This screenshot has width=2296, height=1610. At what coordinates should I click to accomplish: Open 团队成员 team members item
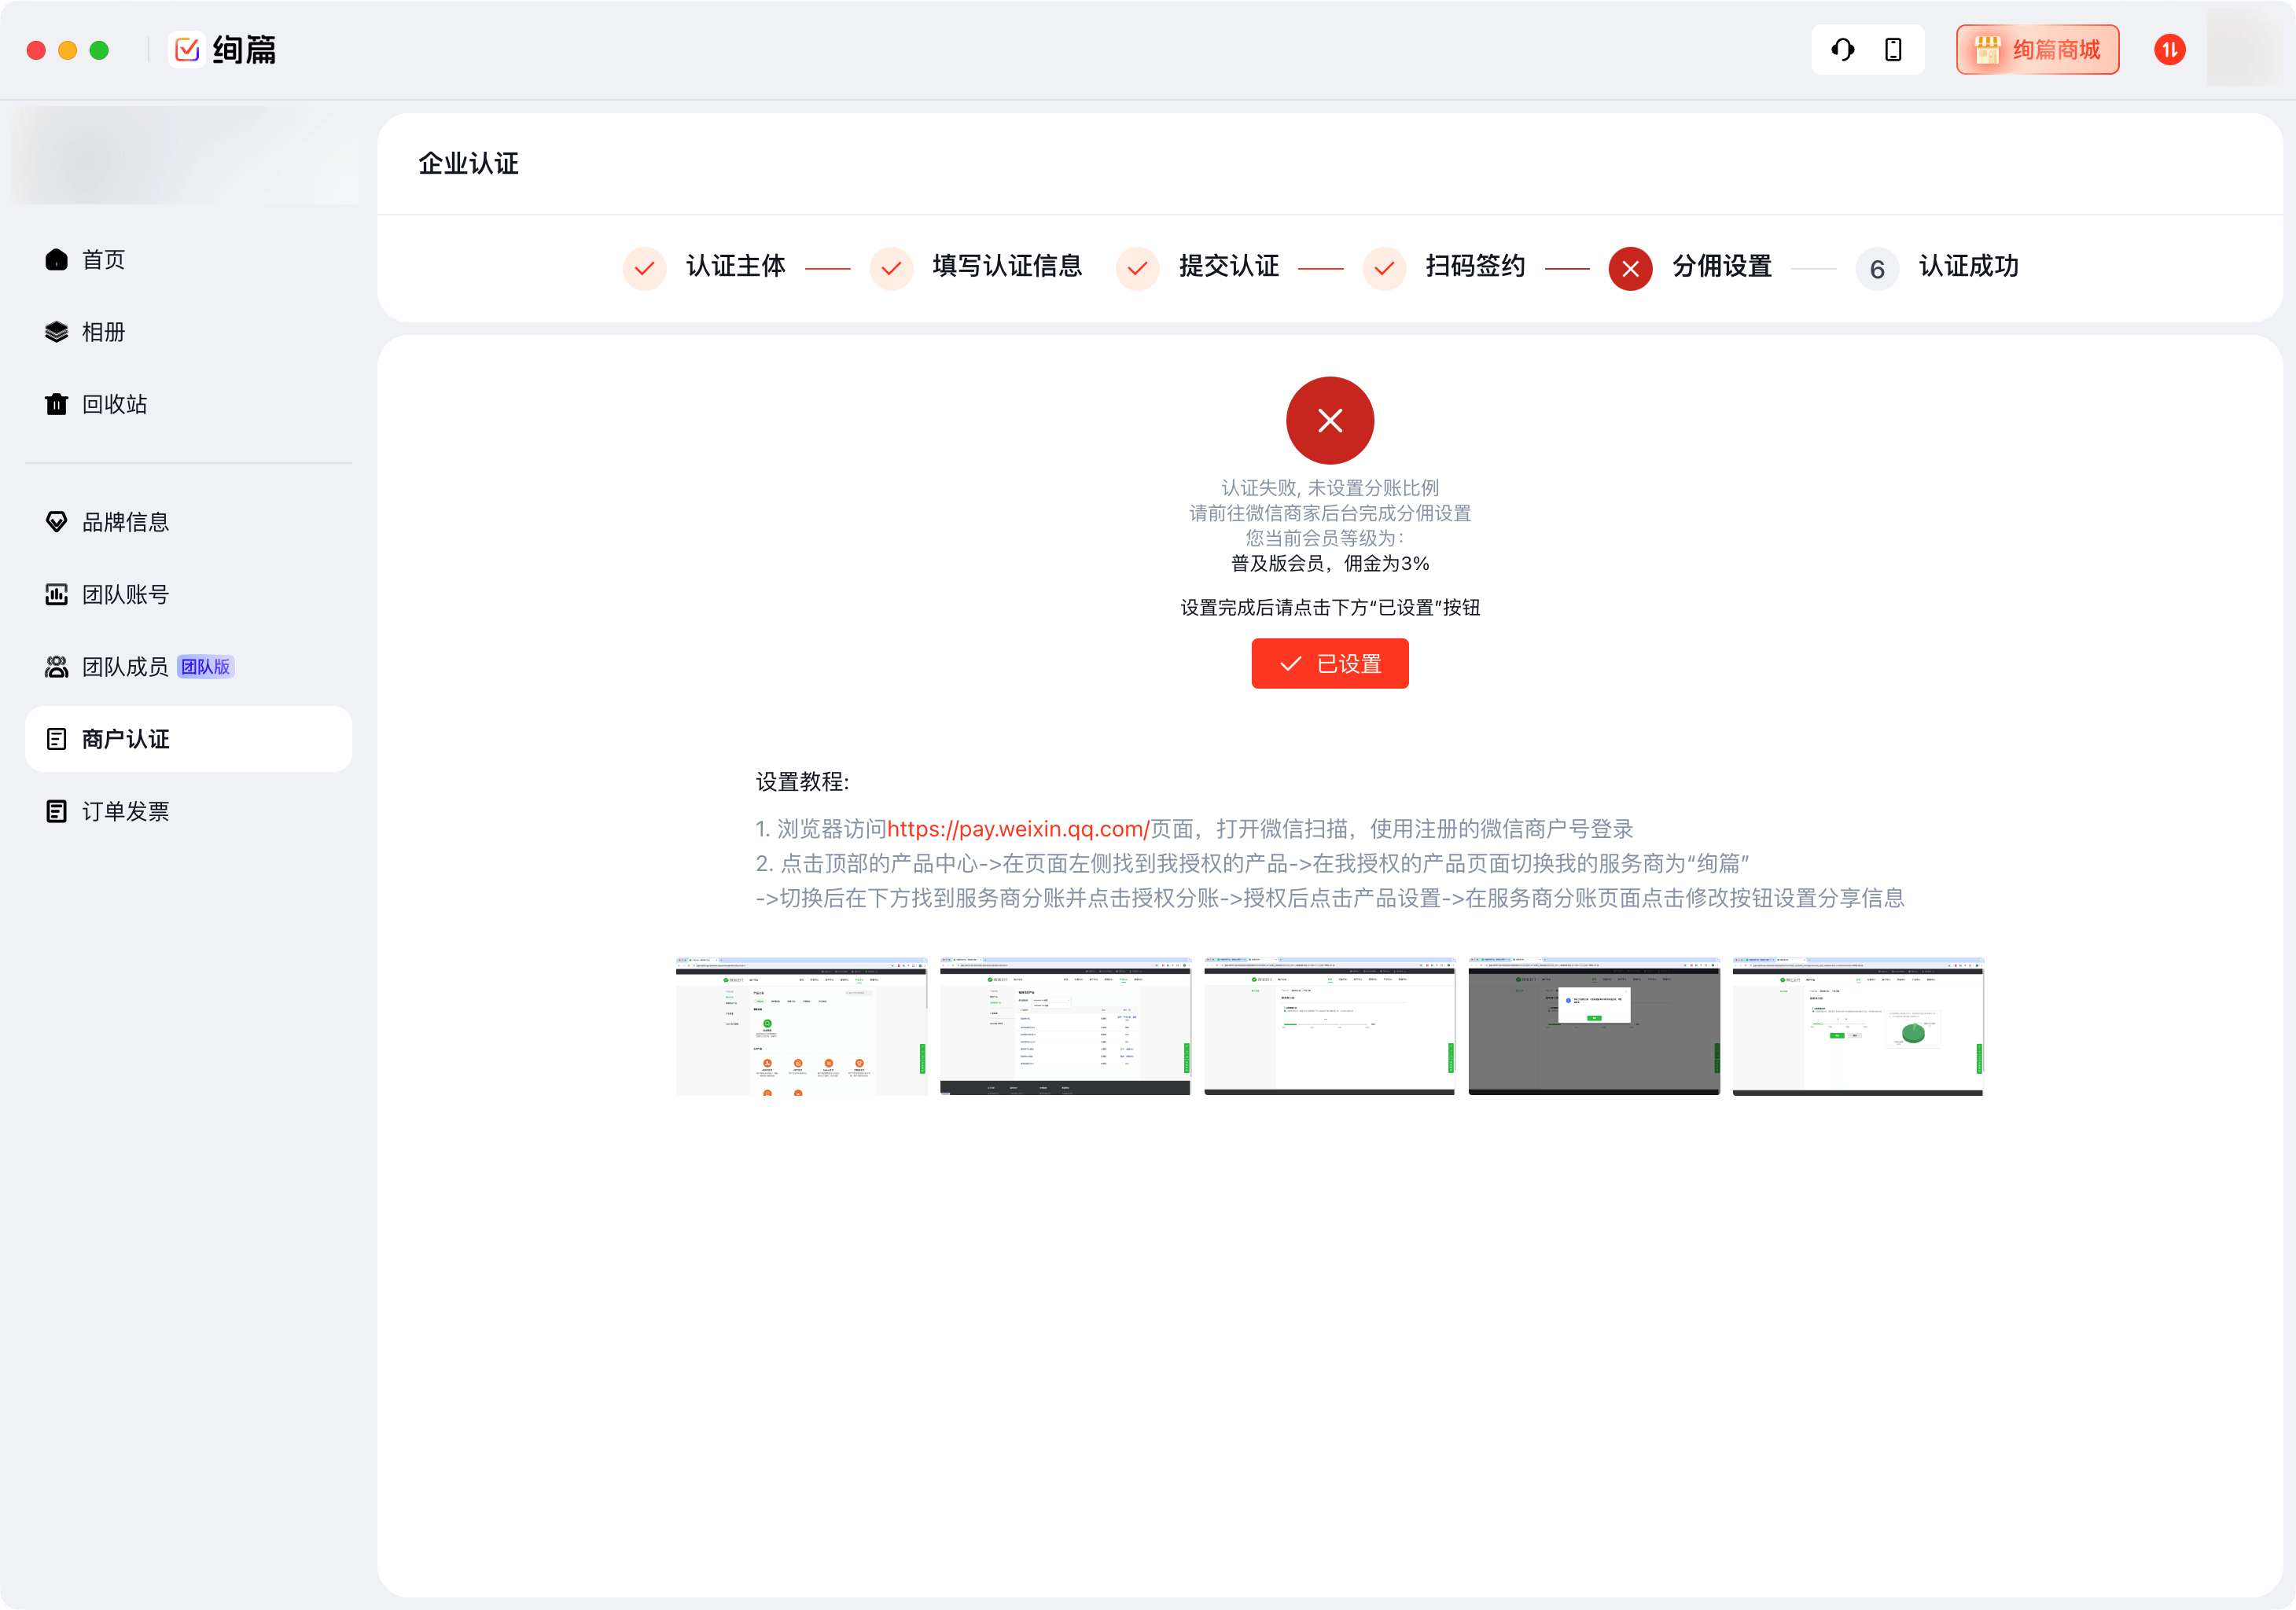point(125,667)
